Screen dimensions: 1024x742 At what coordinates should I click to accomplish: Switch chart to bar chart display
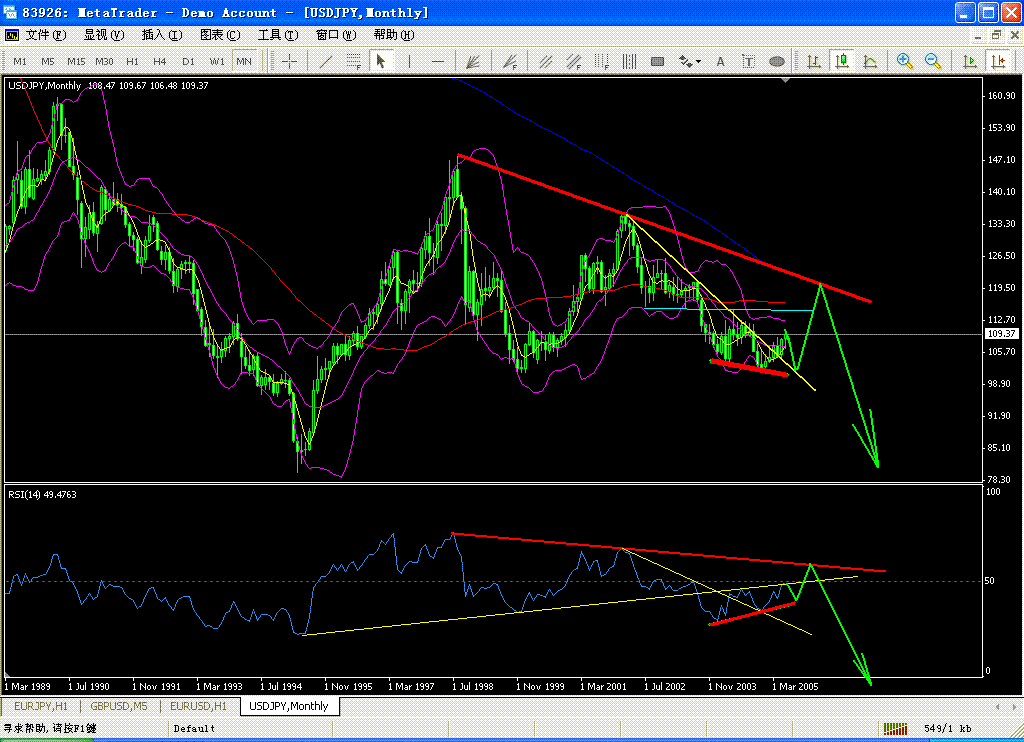pyautogui.click(x=814, y=61)
